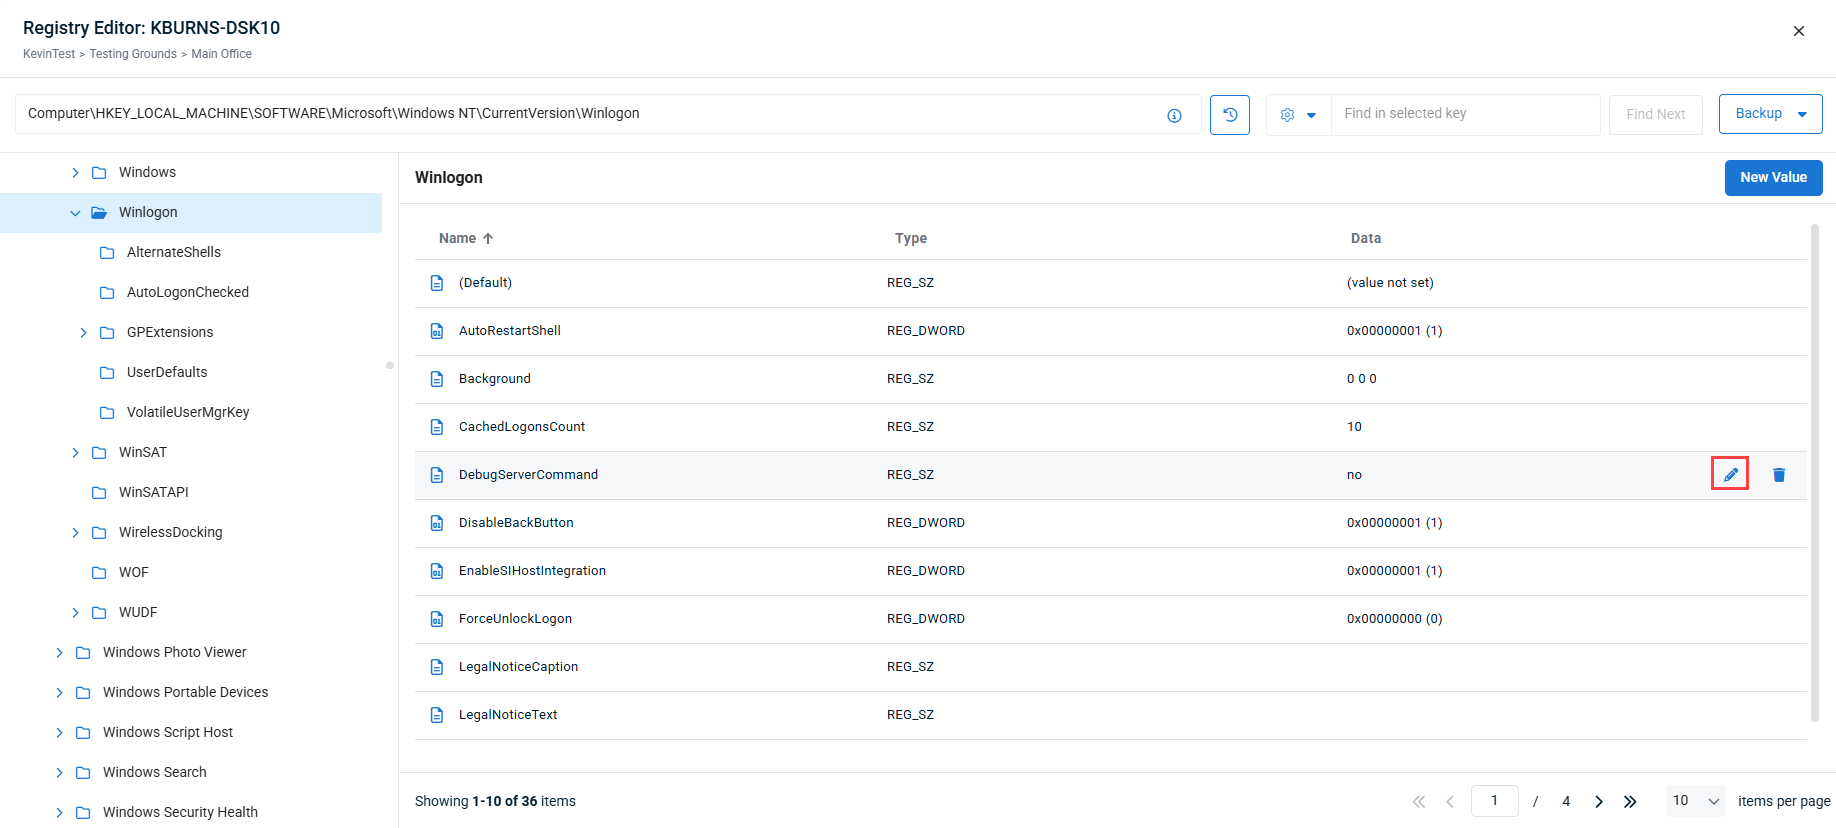Click the info icon in path bar
Viewport: 1836px width, 828px height.
point(1174,116)
